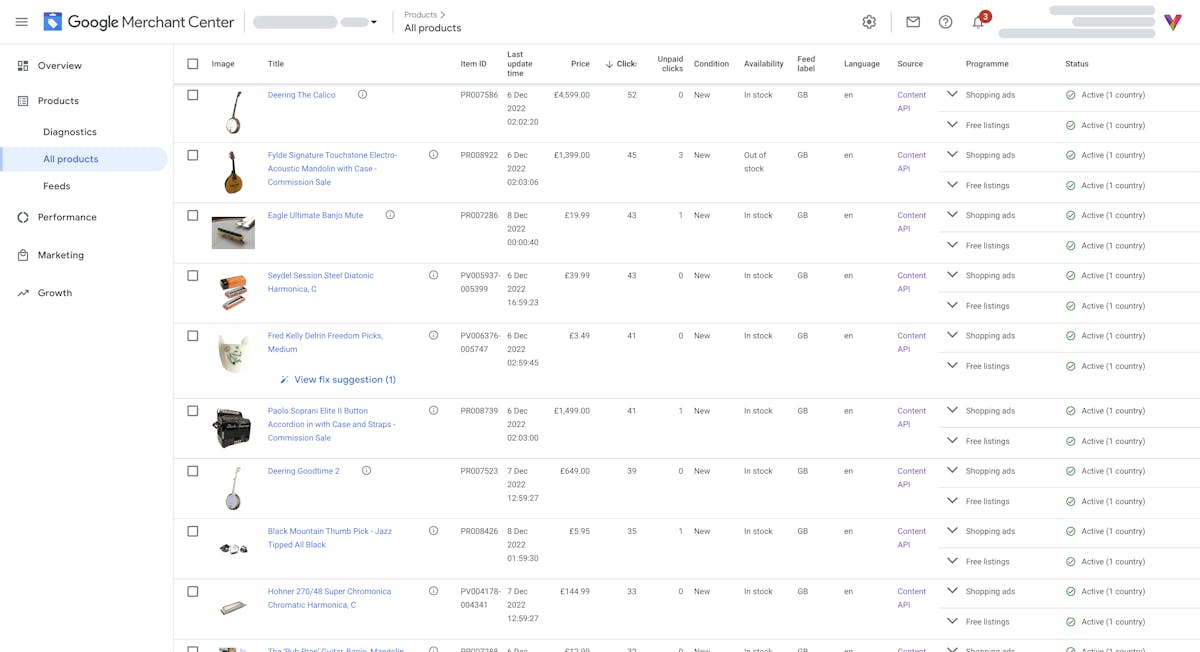Expand Shopping ads for Black Mountain Thumb Pick
This screenshot has width=1200, height=652.
pyautogui.click(x=952, y=530)
